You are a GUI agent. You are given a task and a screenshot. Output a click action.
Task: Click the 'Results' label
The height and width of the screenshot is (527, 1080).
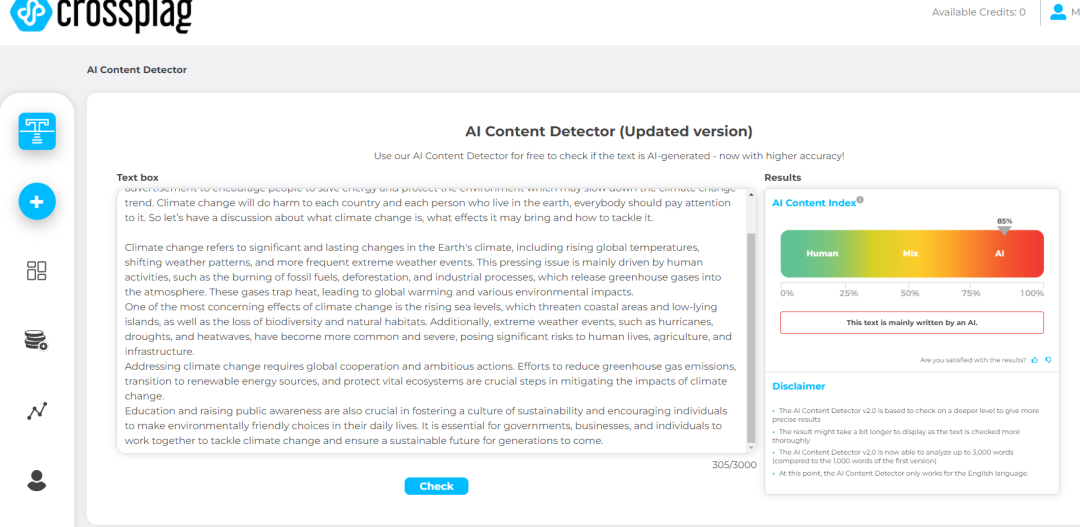pos(782,177)
